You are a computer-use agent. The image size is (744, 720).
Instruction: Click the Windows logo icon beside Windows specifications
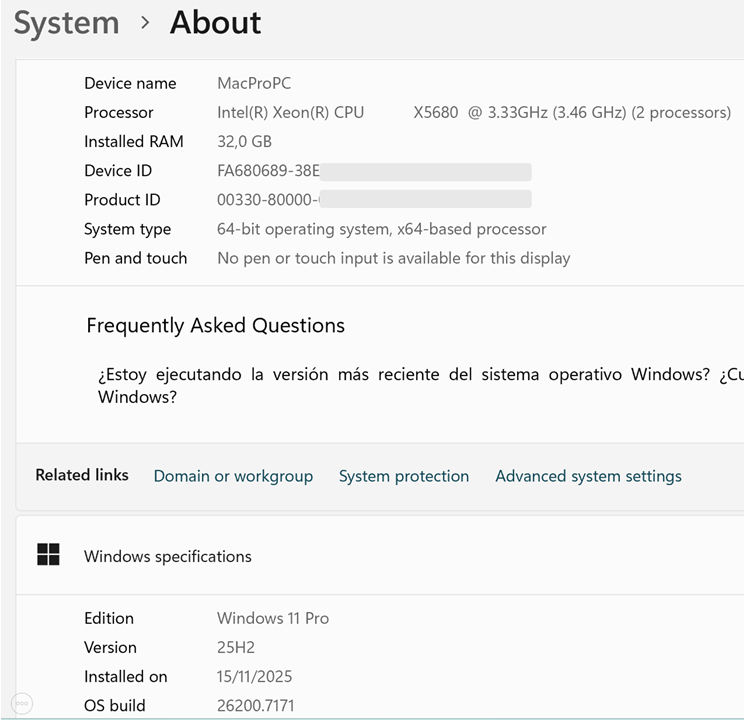tap(48, 555)
